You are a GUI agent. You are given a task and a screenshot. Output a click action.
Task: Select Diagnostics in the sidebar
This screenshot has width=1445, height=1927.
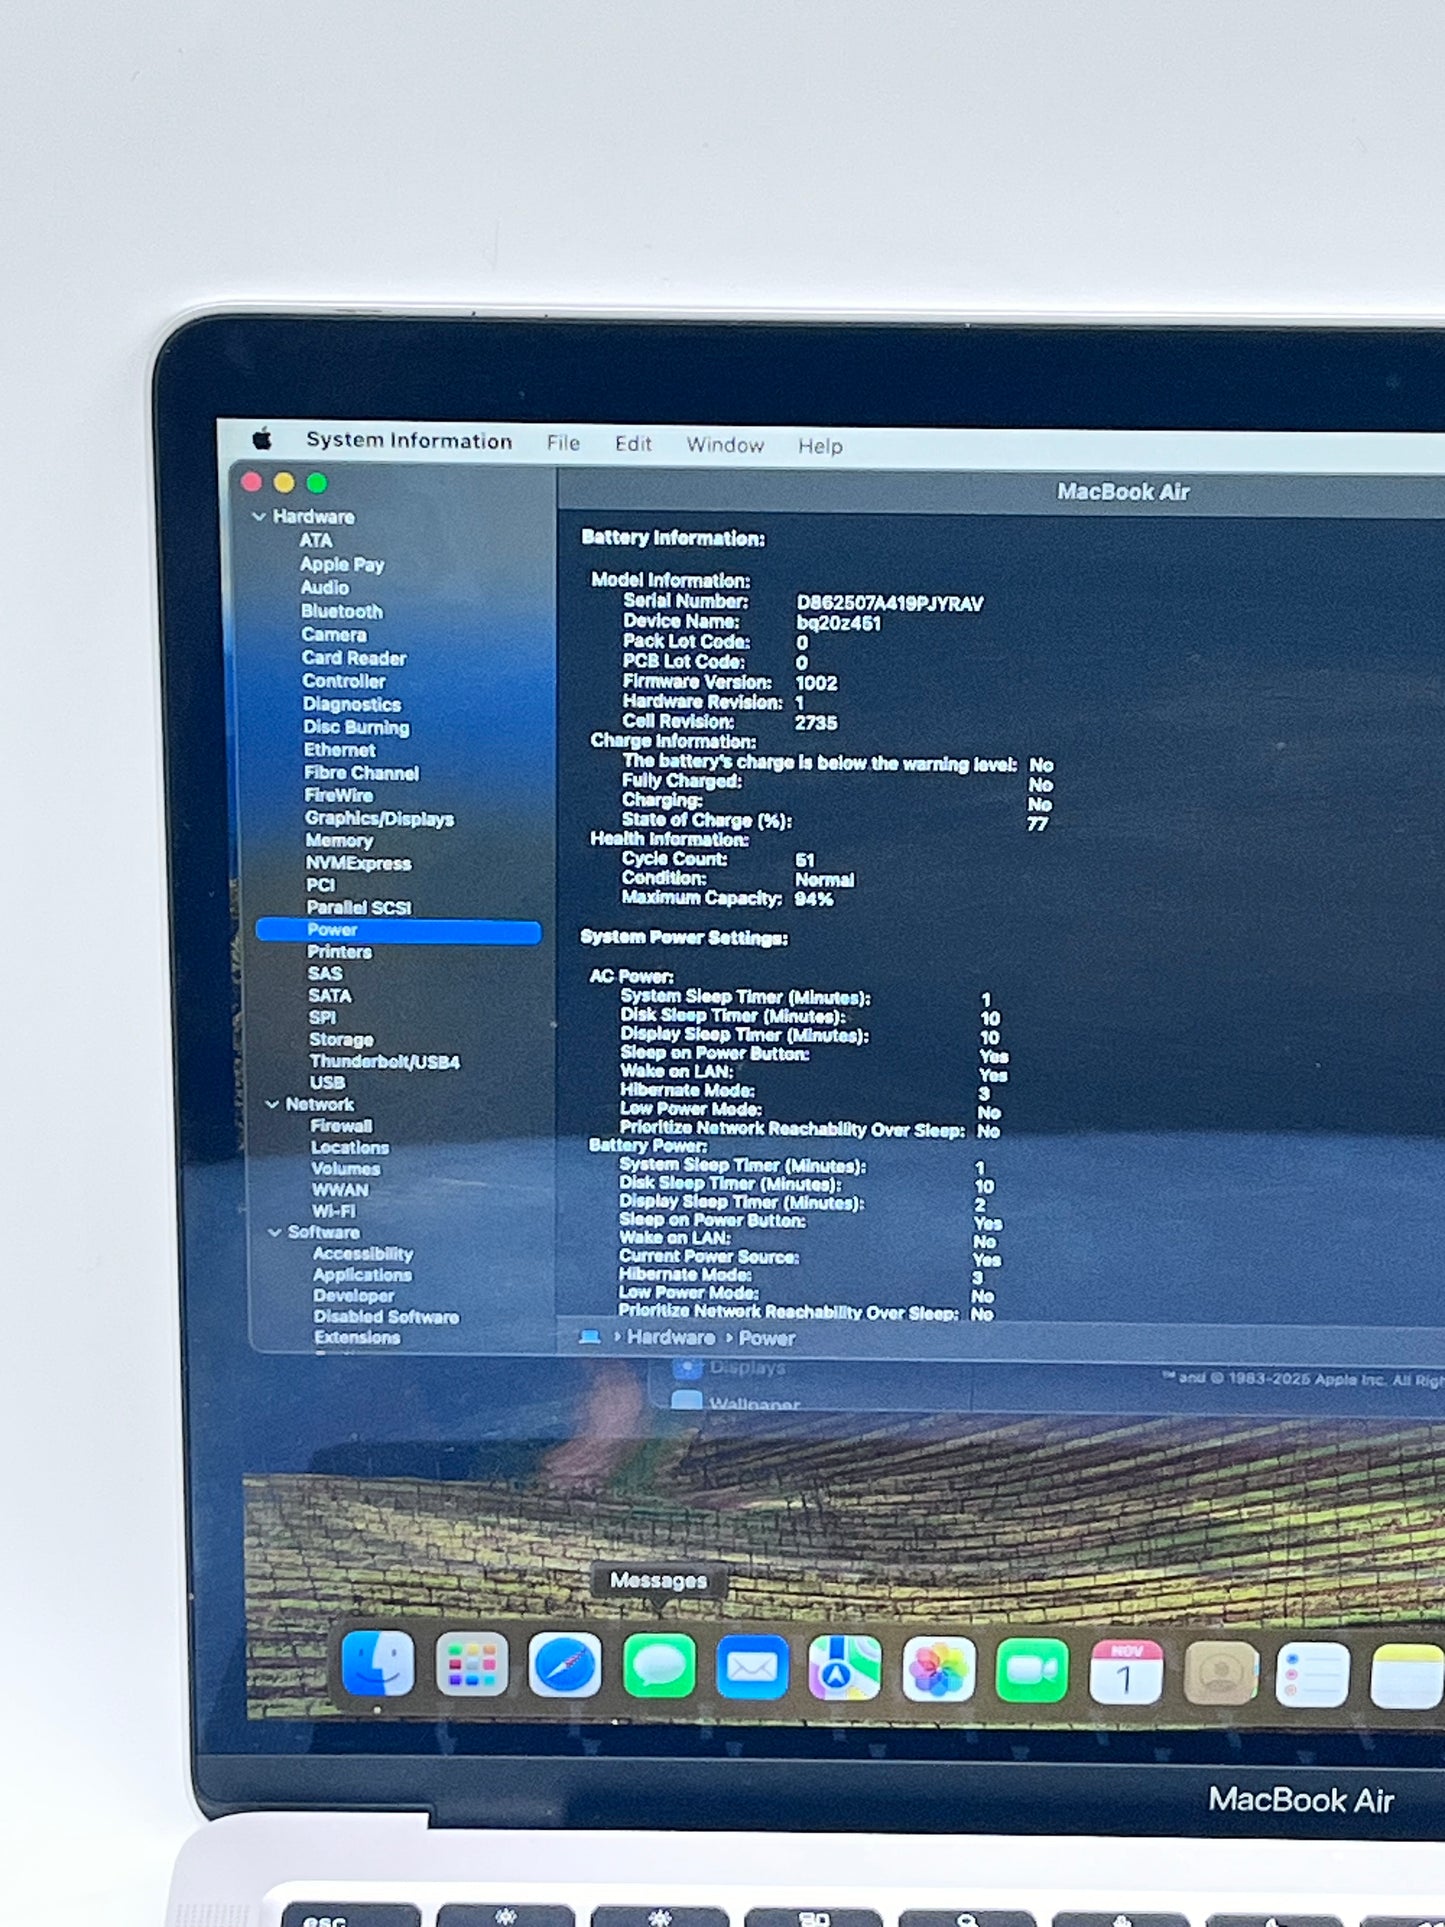(352, 704)
